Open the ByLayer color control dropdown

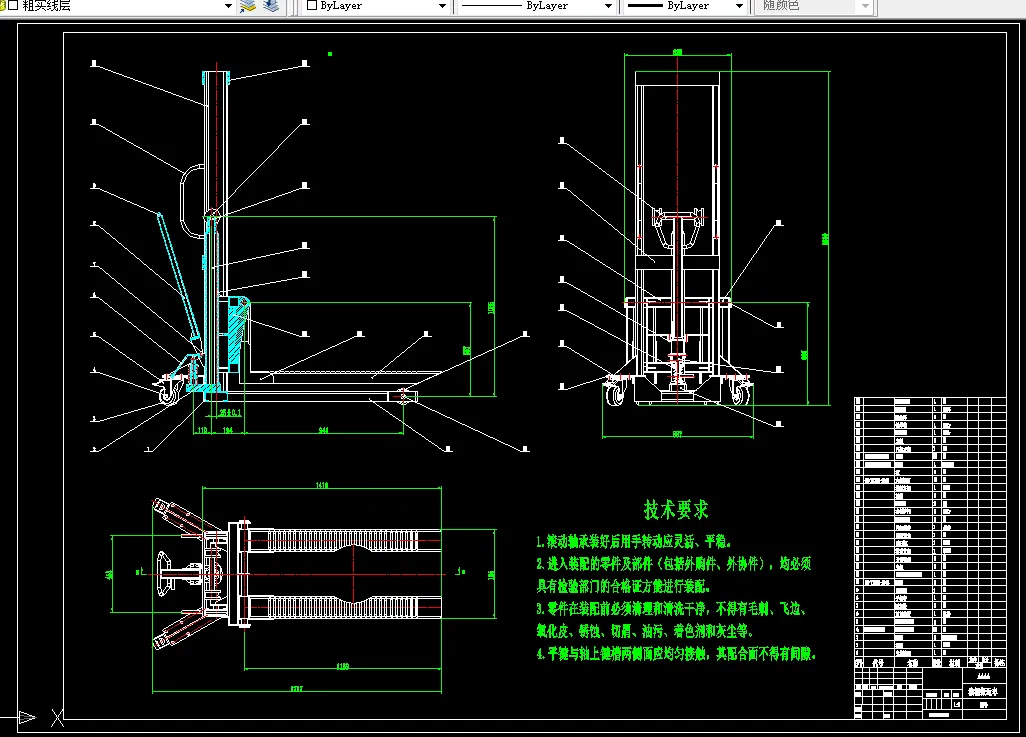(x=376, y=6)
